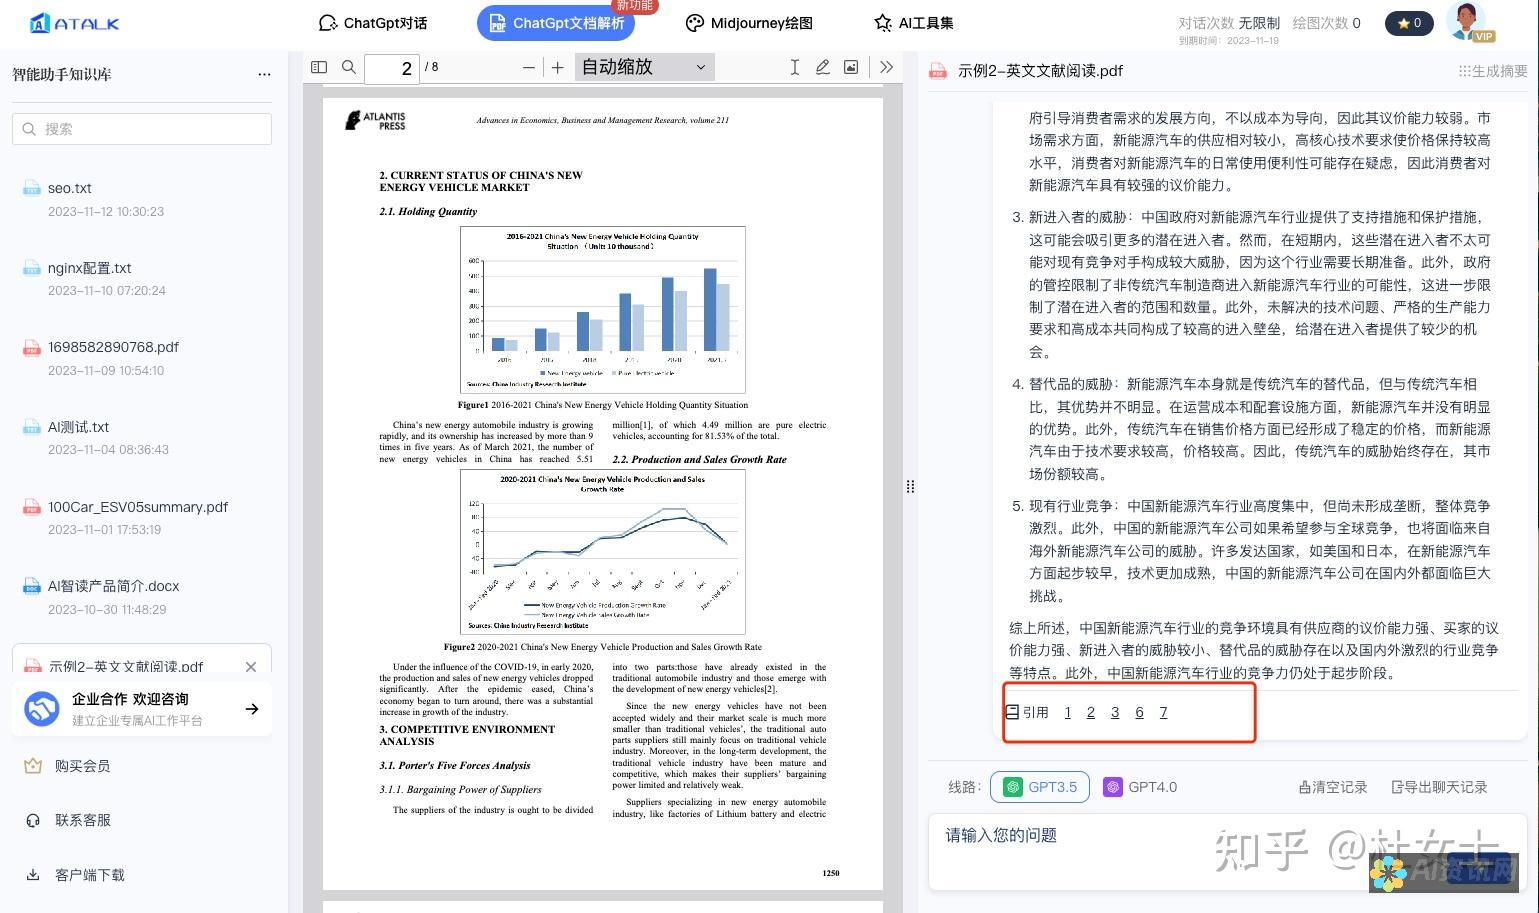
Task: Open the Midjourney绘图 tab
Action: click(749, 23)
